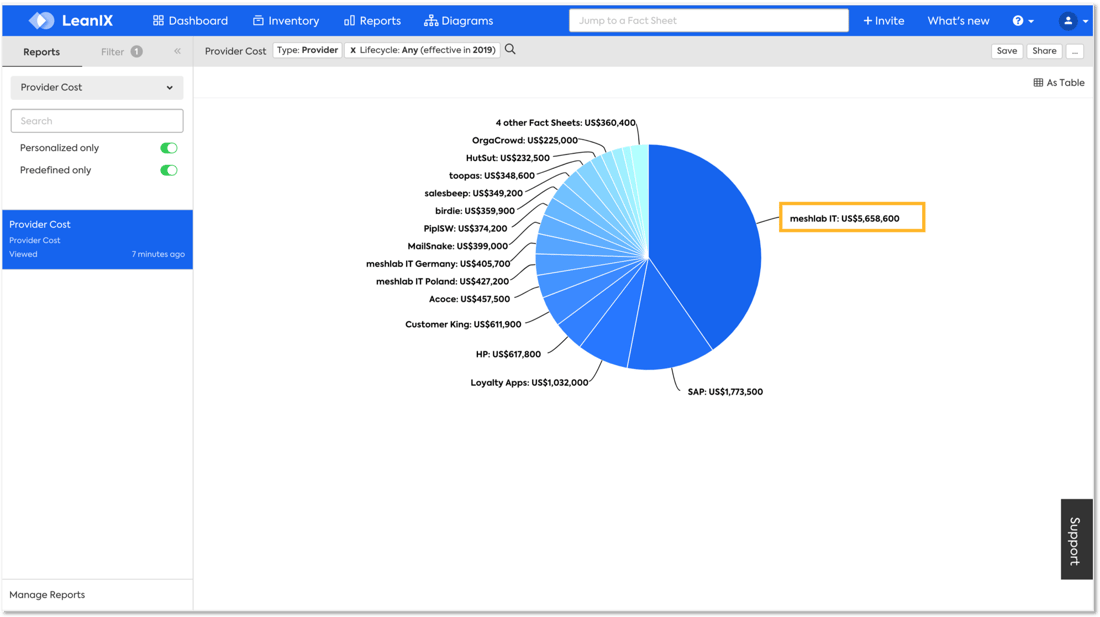Viewport: 1100px width, 617px height.
Task: Open the help menu
Action: coord(1022,20)
